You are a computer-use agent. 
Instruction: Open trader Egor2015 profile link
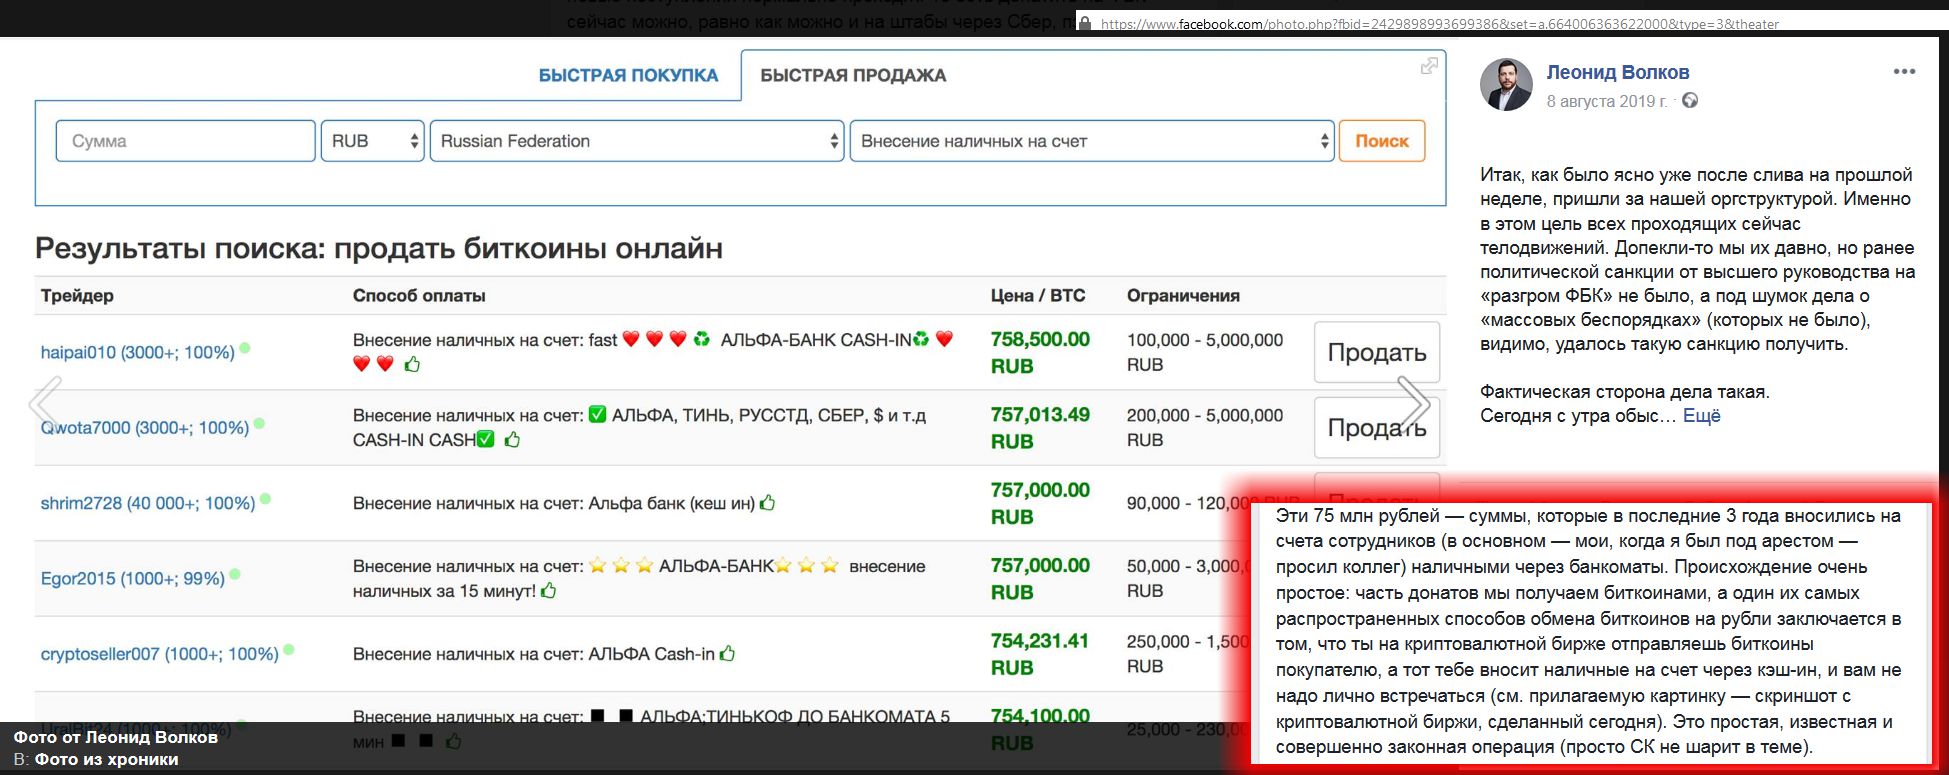coord(133,578)
